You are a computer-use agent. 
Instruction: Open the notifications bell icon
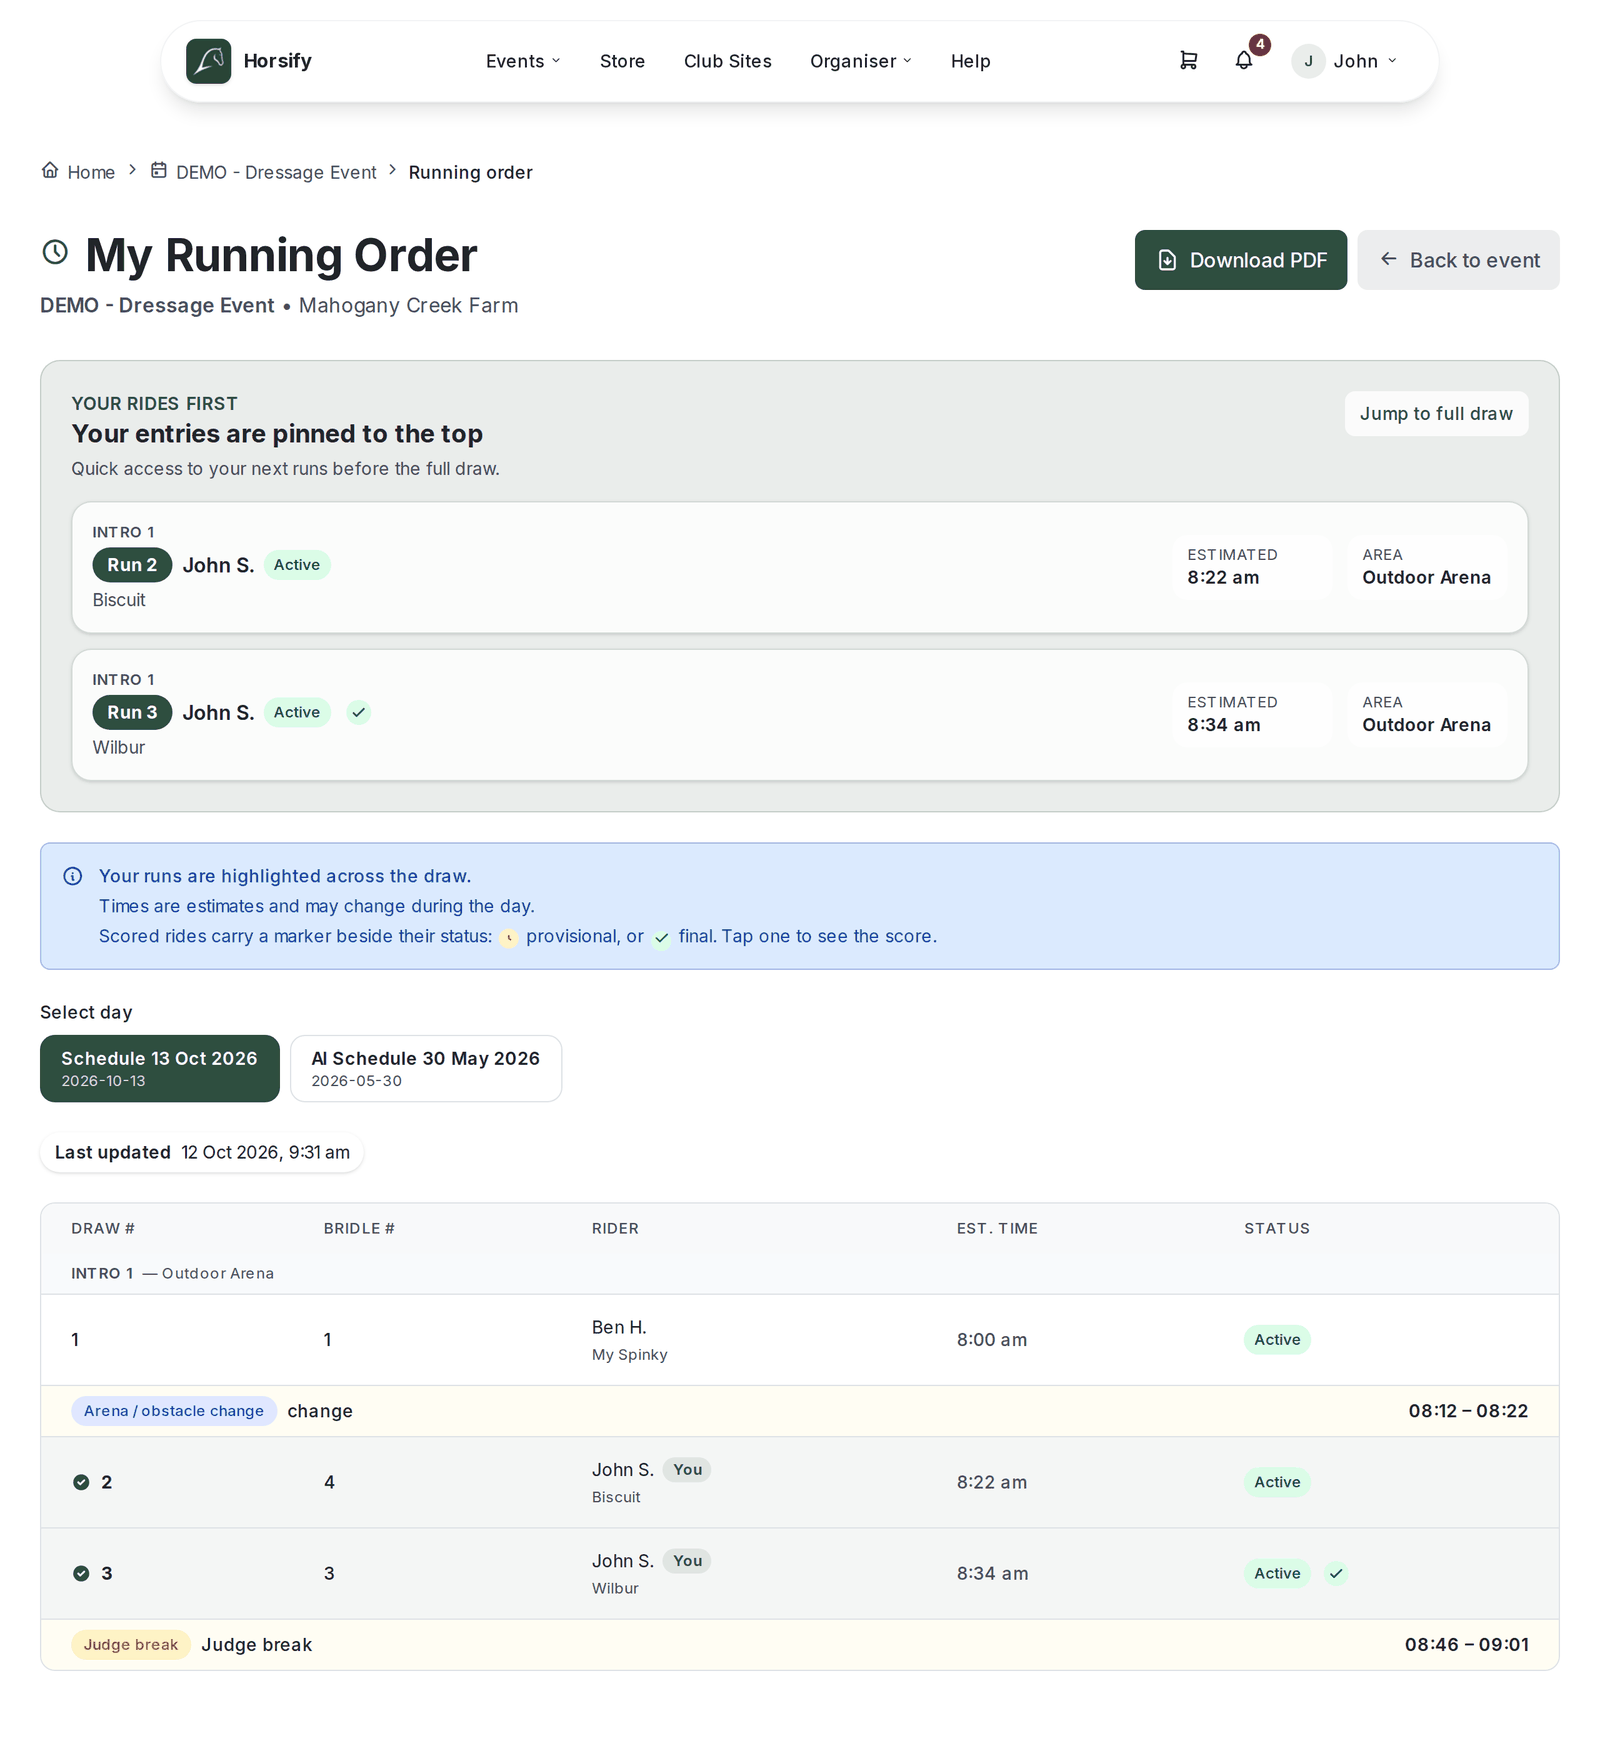[1243, 61]
